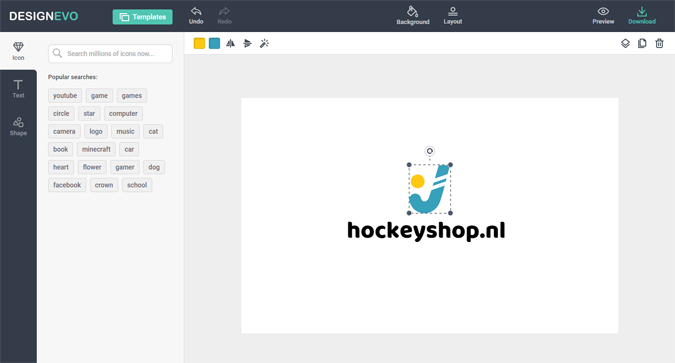This screenshot has height=363, width=675.
Task: Pick the blue color swatch
Action: [x=214, y=43]
